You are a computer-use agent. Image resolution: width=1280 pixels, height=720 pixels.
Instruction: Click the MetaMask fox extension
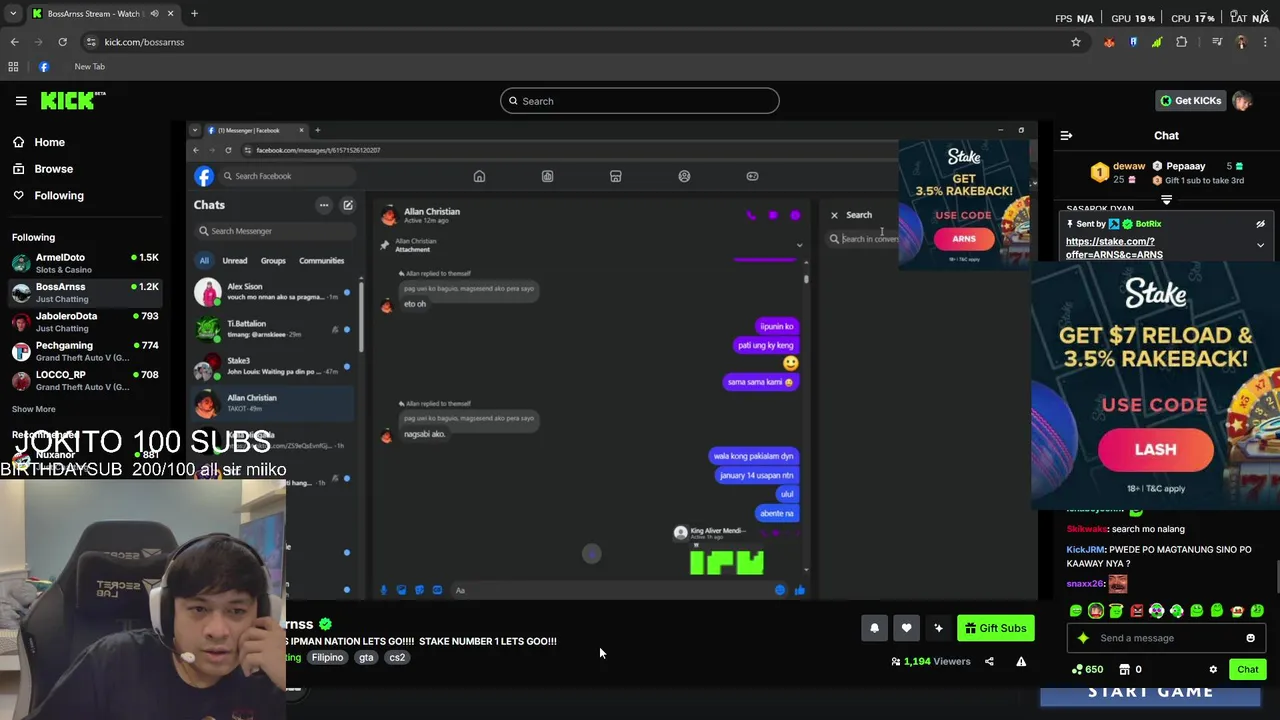pos(1109,42)
